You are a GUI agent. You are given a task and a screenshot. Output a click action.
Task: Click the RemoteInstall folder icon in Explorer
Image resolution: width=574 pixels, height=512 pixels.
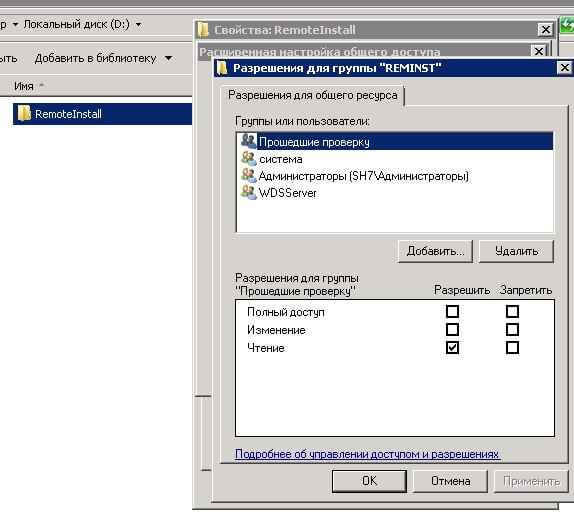(25, 113)
